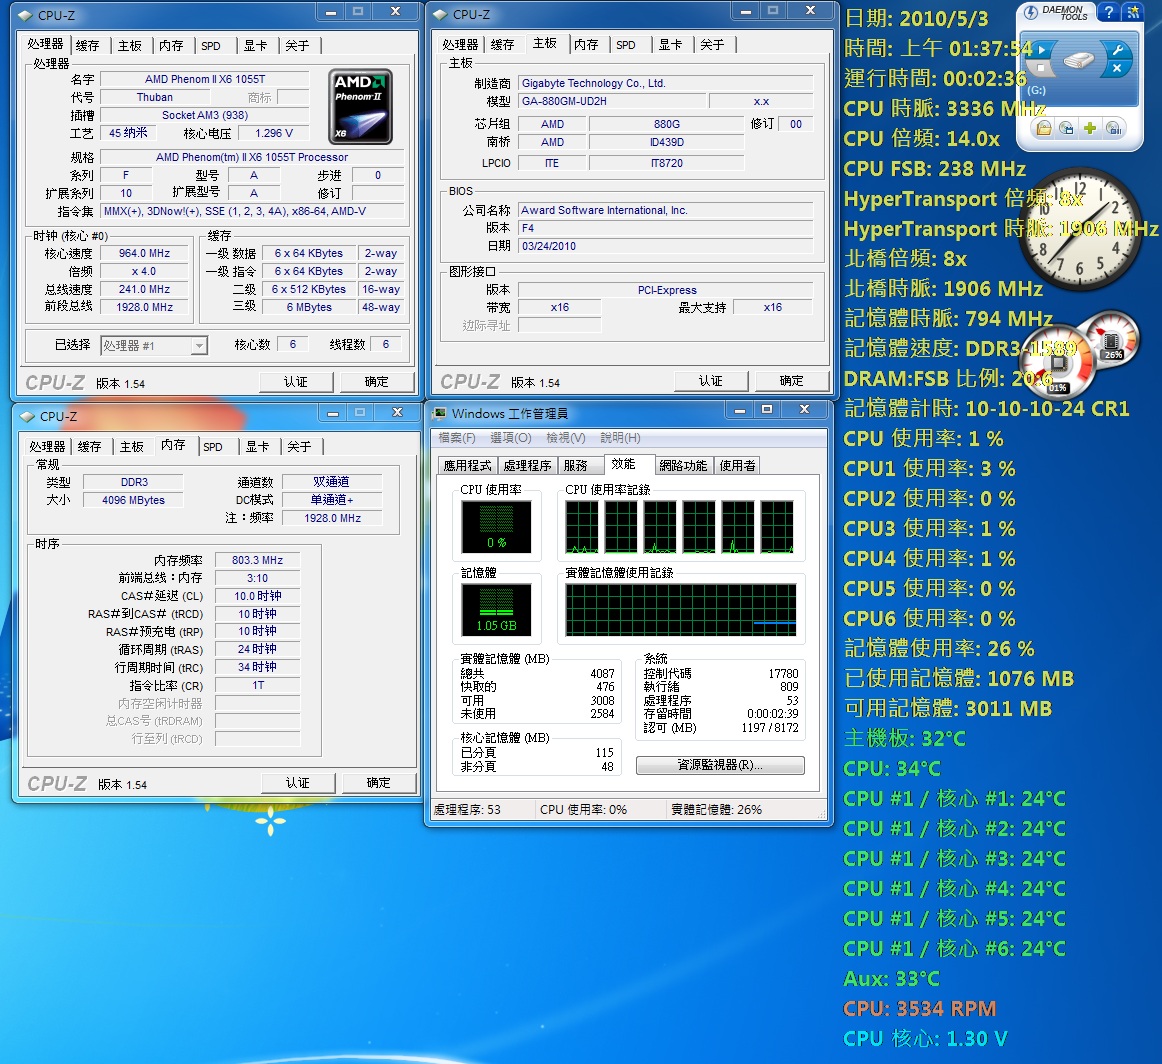Click 认证 button in the memory CPU-Z window
Viewport: 1162px width, 1064px height.
pos(298,783)
